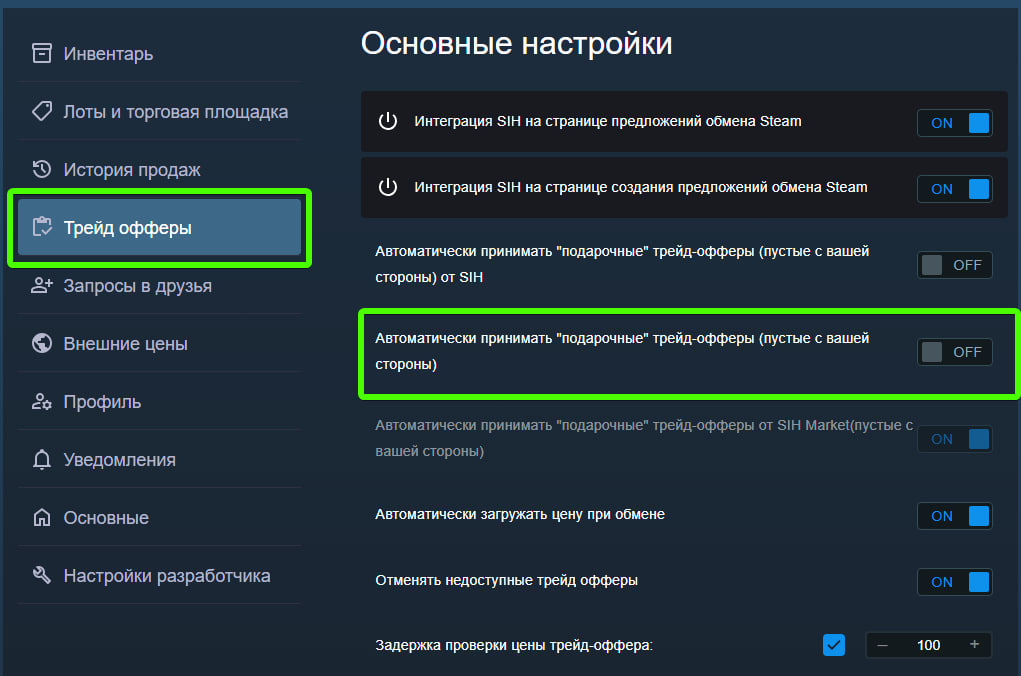Increase price check delay with plus button

(x=974, y=645)
